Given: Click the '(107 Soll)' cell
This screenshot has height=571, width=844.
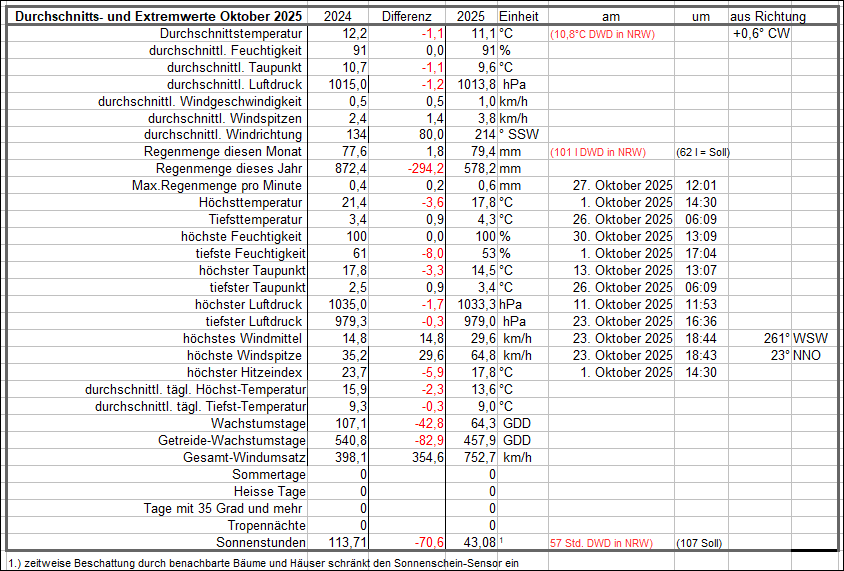Looking at the screenshot, I should (x=702, y=543).
